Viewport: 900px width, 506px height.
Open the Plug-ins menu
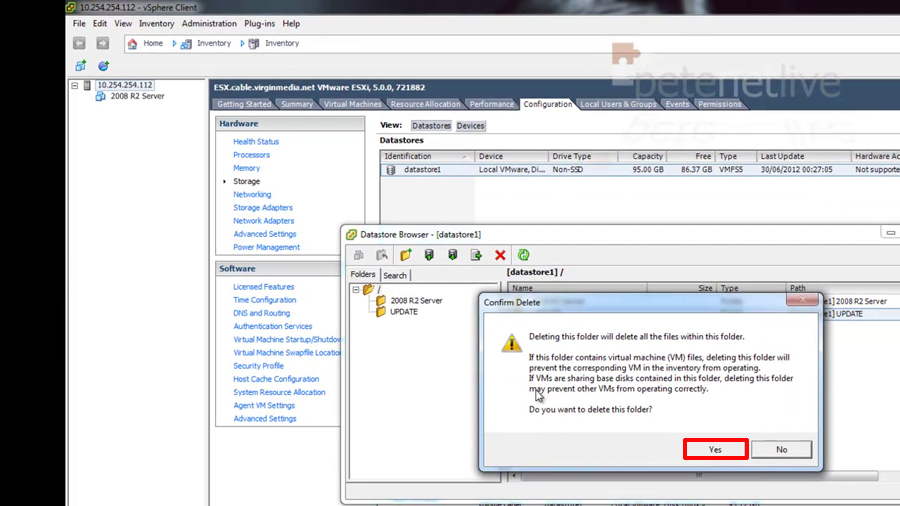tap(259, 24)
